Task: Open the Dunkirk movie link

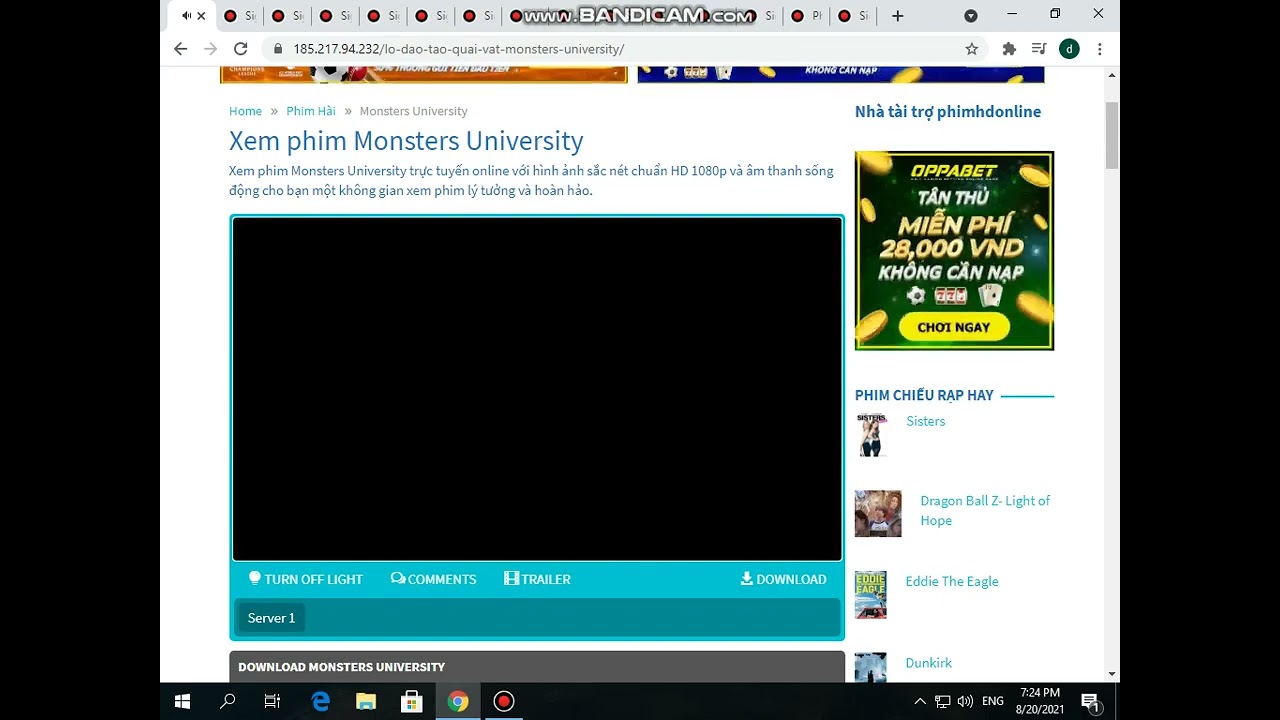Action: 928,663
